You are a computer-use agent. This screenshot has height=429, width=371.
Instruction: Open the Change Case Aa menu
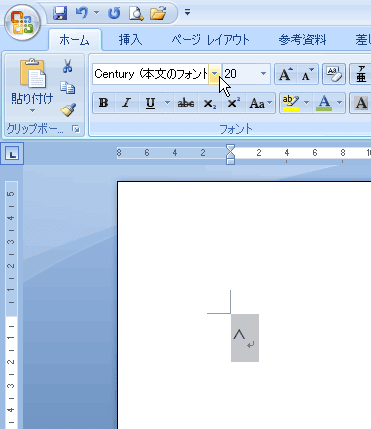coord(260,103)
